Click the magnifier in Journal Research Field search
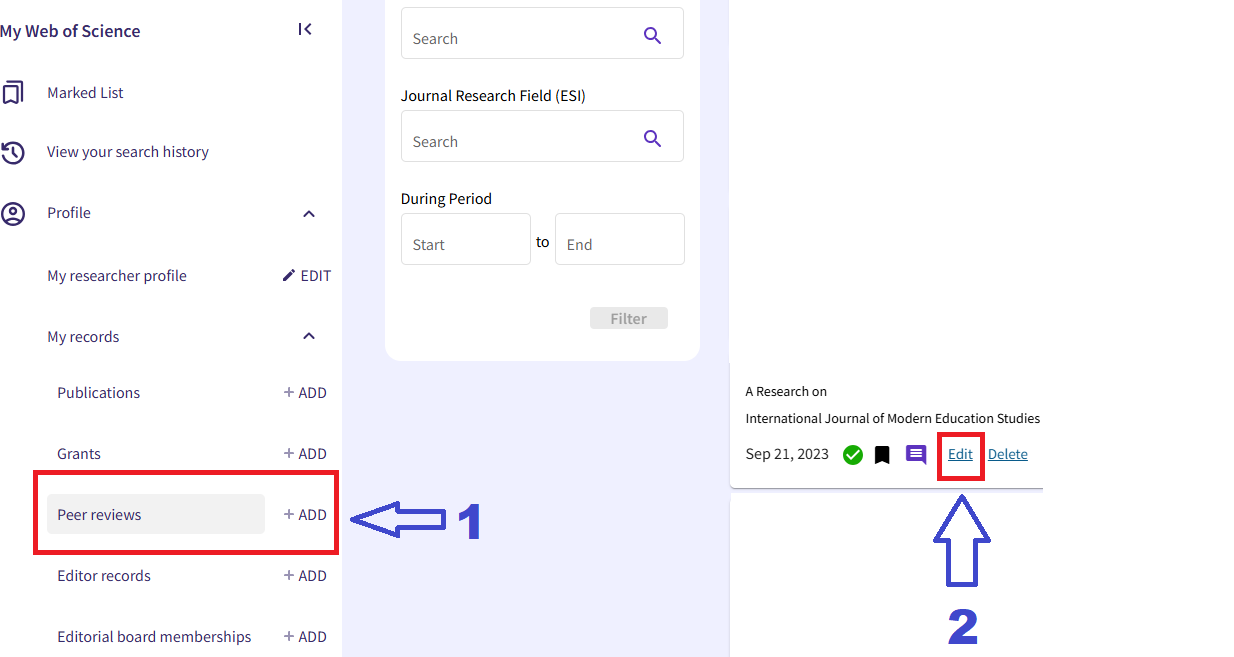This screenshot has width=1234, height=657. tap(652, 139)
